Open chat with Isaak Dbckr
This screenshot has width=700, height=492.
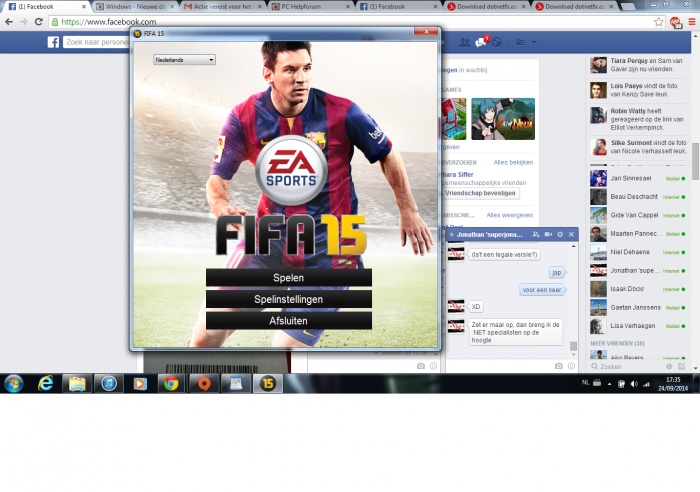[x=638, y=289]
